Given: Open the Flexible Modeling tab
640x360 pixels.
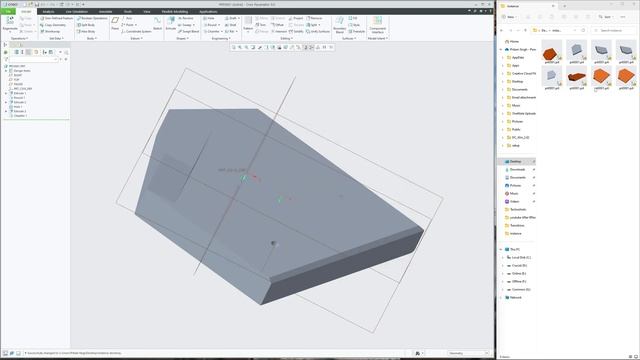Looking at the screenshot, I should tap(175, 11).
